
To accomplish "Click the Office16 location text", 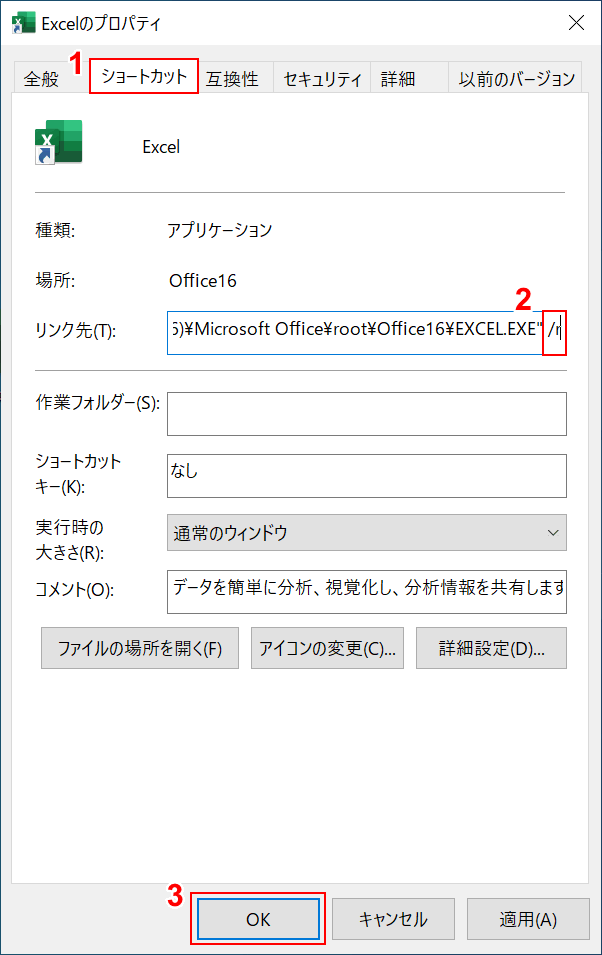I will [202, 281].
